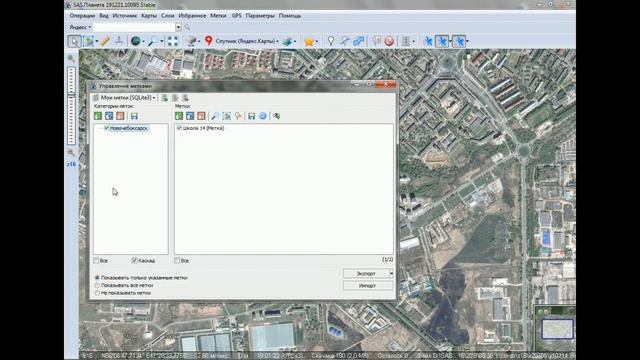Zoom in using left sidebar magnifier

pyautogui.click(x=71, y=58)
